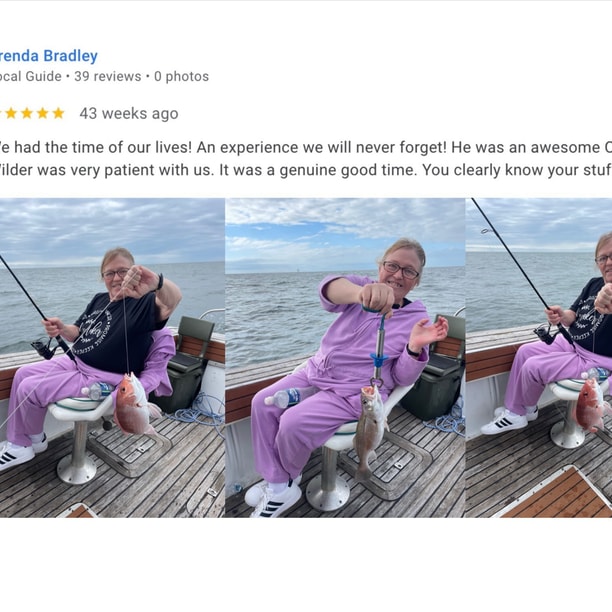
Task: Click the red snapper in the black t-shirt photo
Action: [135, 405]
